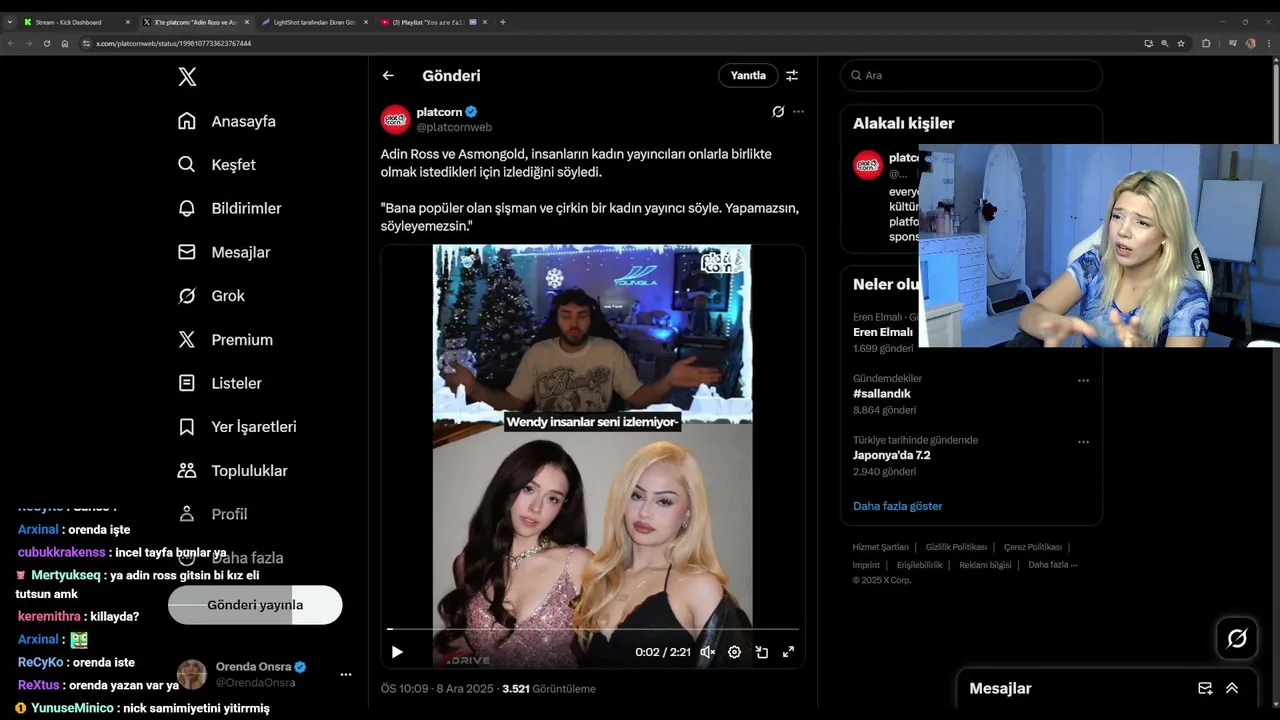
Task: Expand the Mesajlar dock
Action: point(1232,689)
